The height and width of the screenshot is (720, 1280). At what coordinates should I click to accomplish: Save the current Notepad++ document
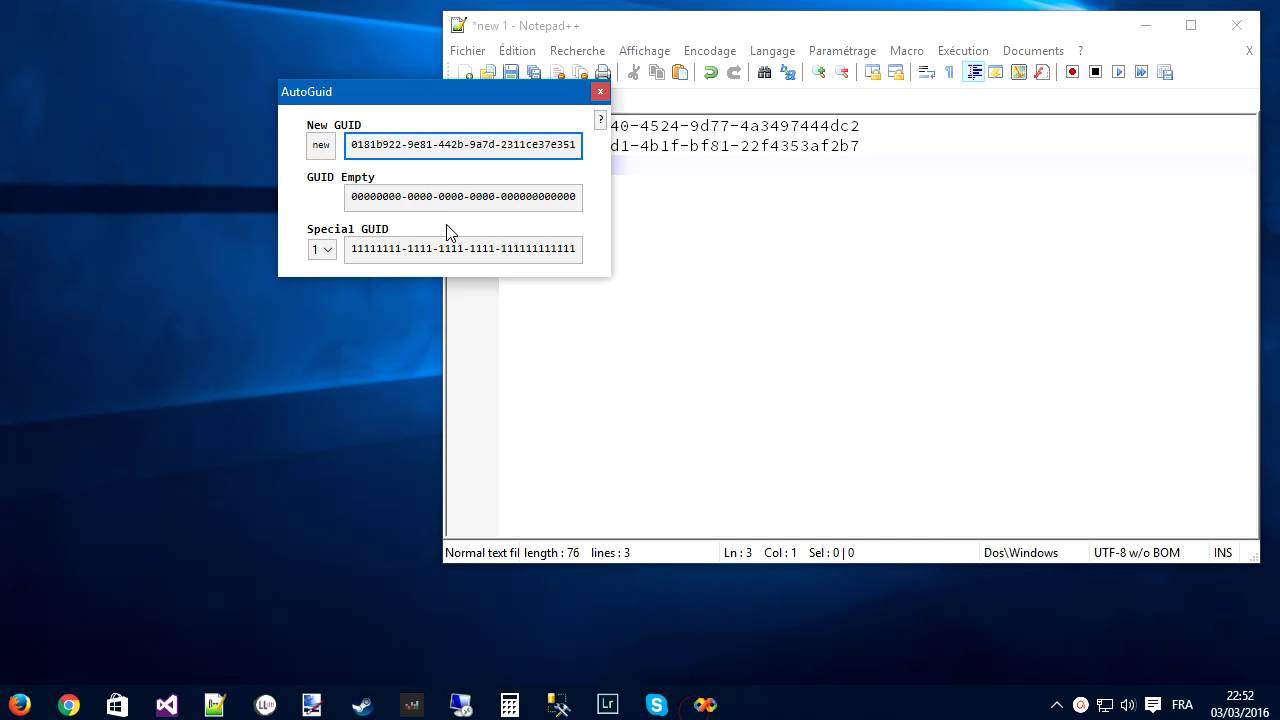pos(511,72)
